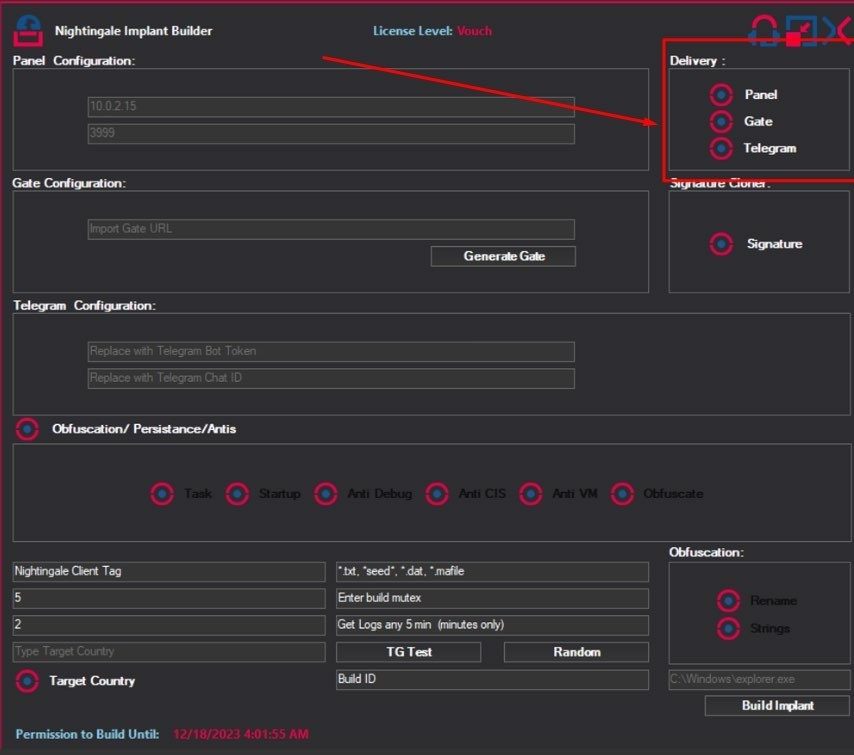The image size is (854, 755).
Task: Toggle the Target Country switch
Action: click(27, 681)
